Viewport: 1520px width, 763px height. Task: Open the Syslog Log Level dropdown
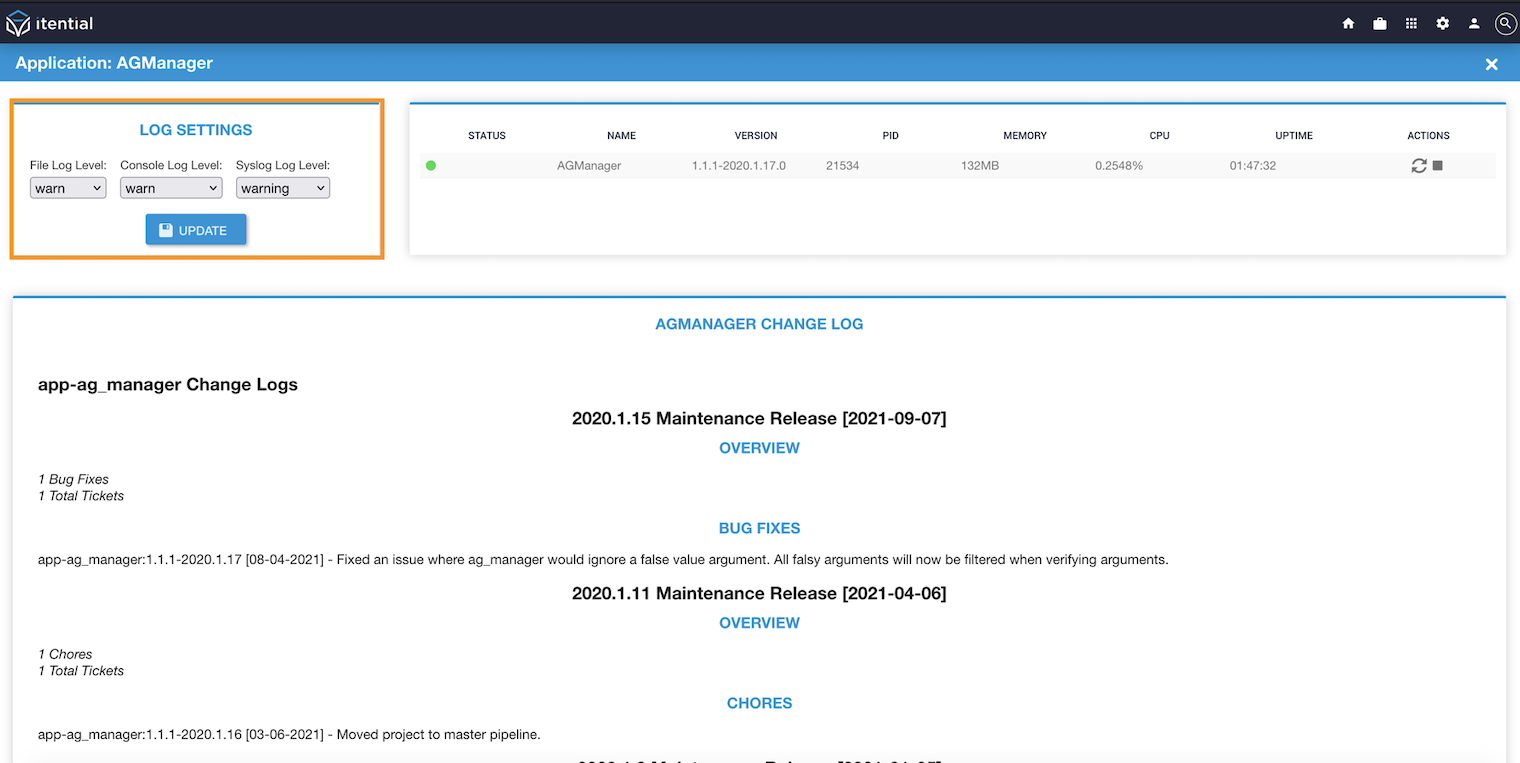[x=283, y=188]
